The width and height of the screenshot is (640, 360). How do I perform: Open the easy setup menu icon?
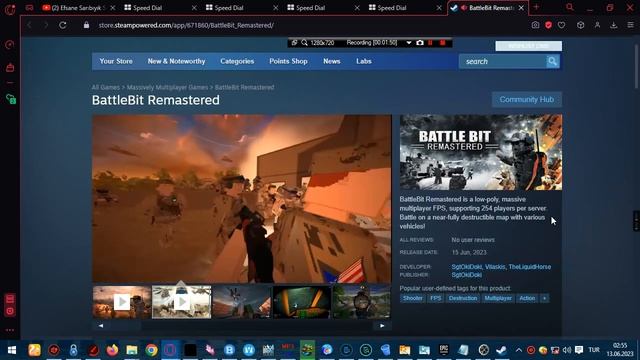pos(630,25)
